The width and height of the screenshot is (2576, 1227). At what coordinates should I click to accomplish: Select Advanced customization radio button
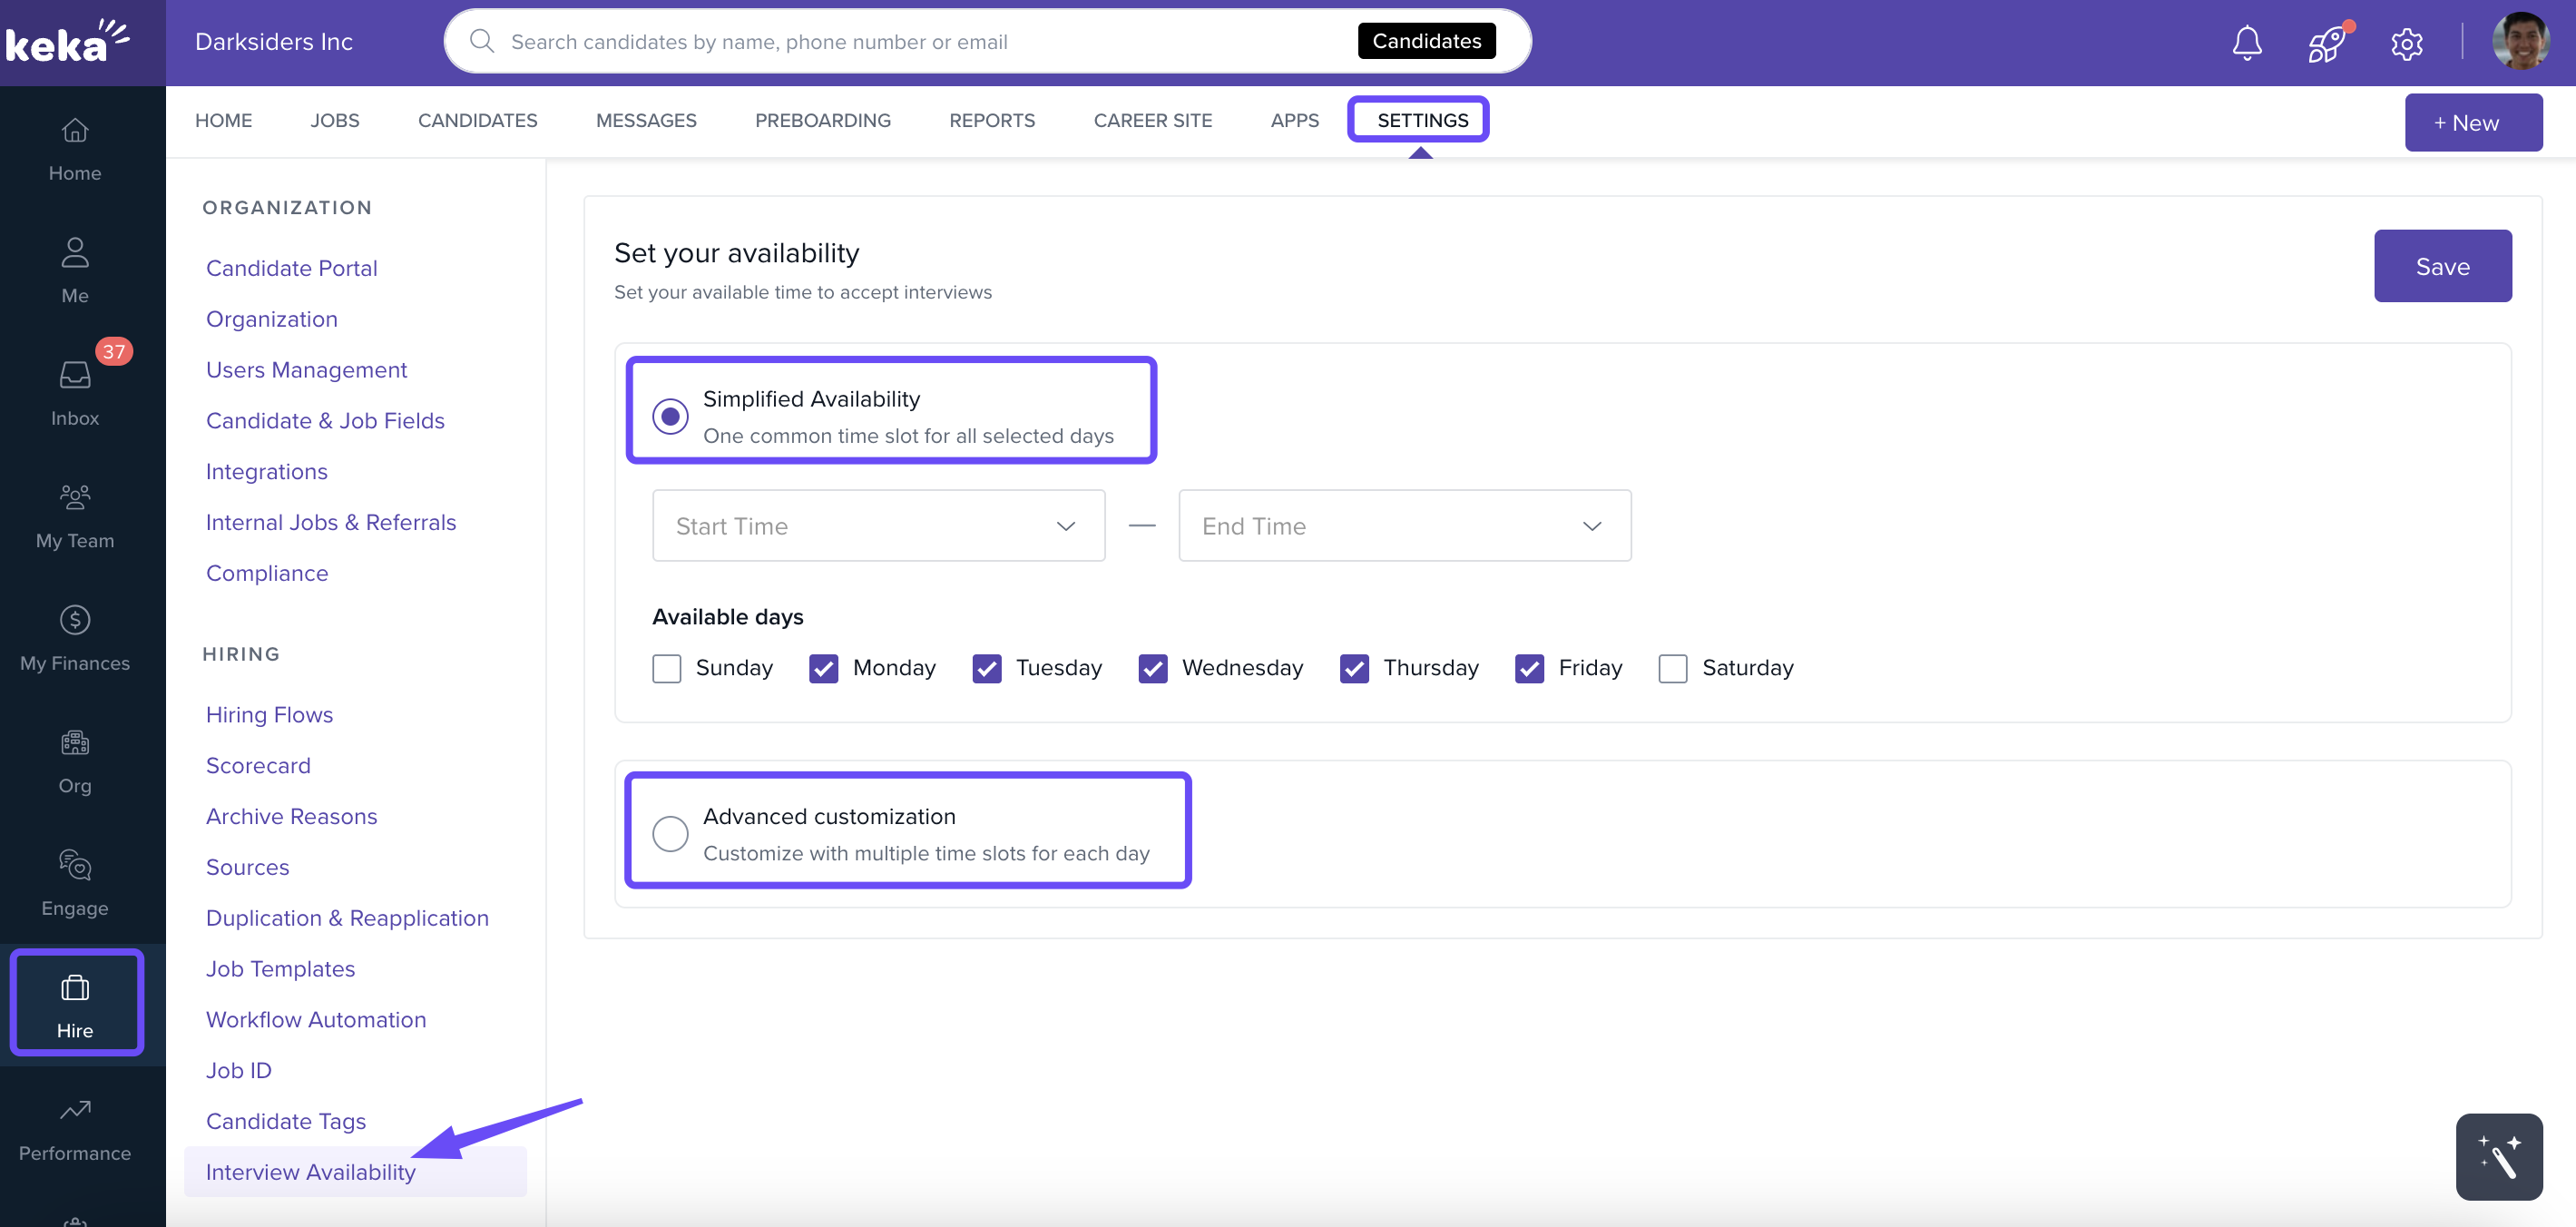tap(670, 833)
